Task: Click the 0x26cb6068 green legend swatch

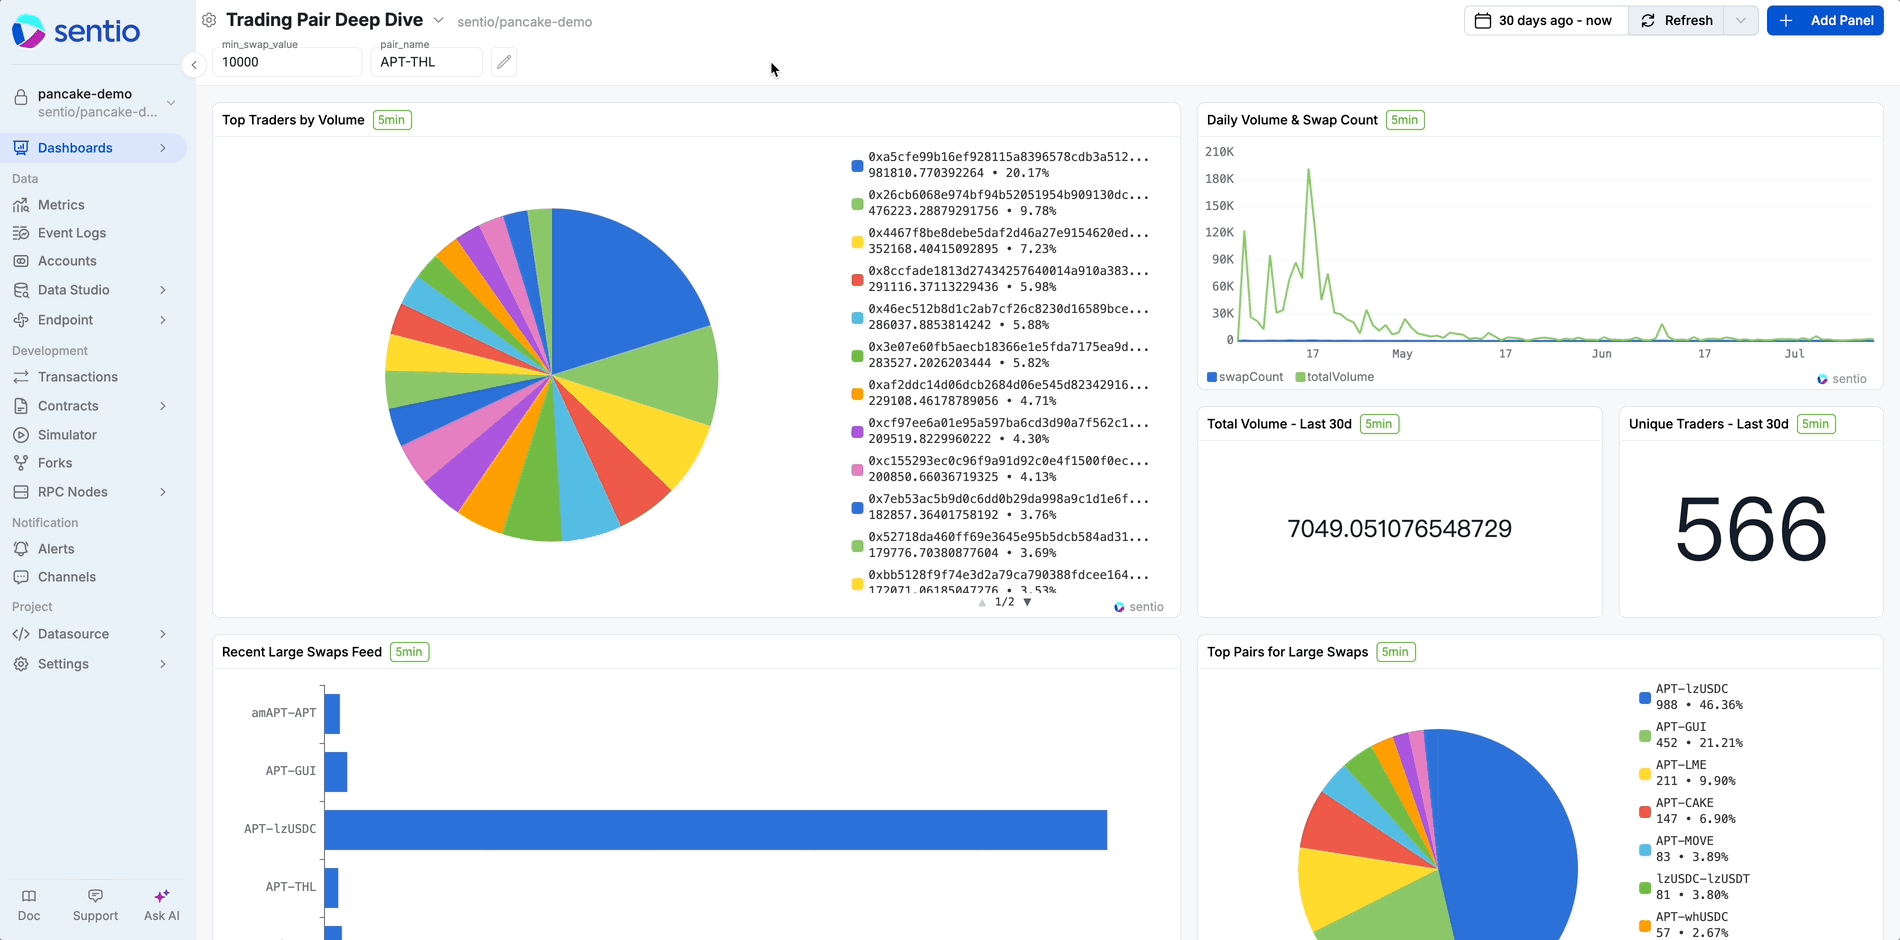Action: click(857, 204)
